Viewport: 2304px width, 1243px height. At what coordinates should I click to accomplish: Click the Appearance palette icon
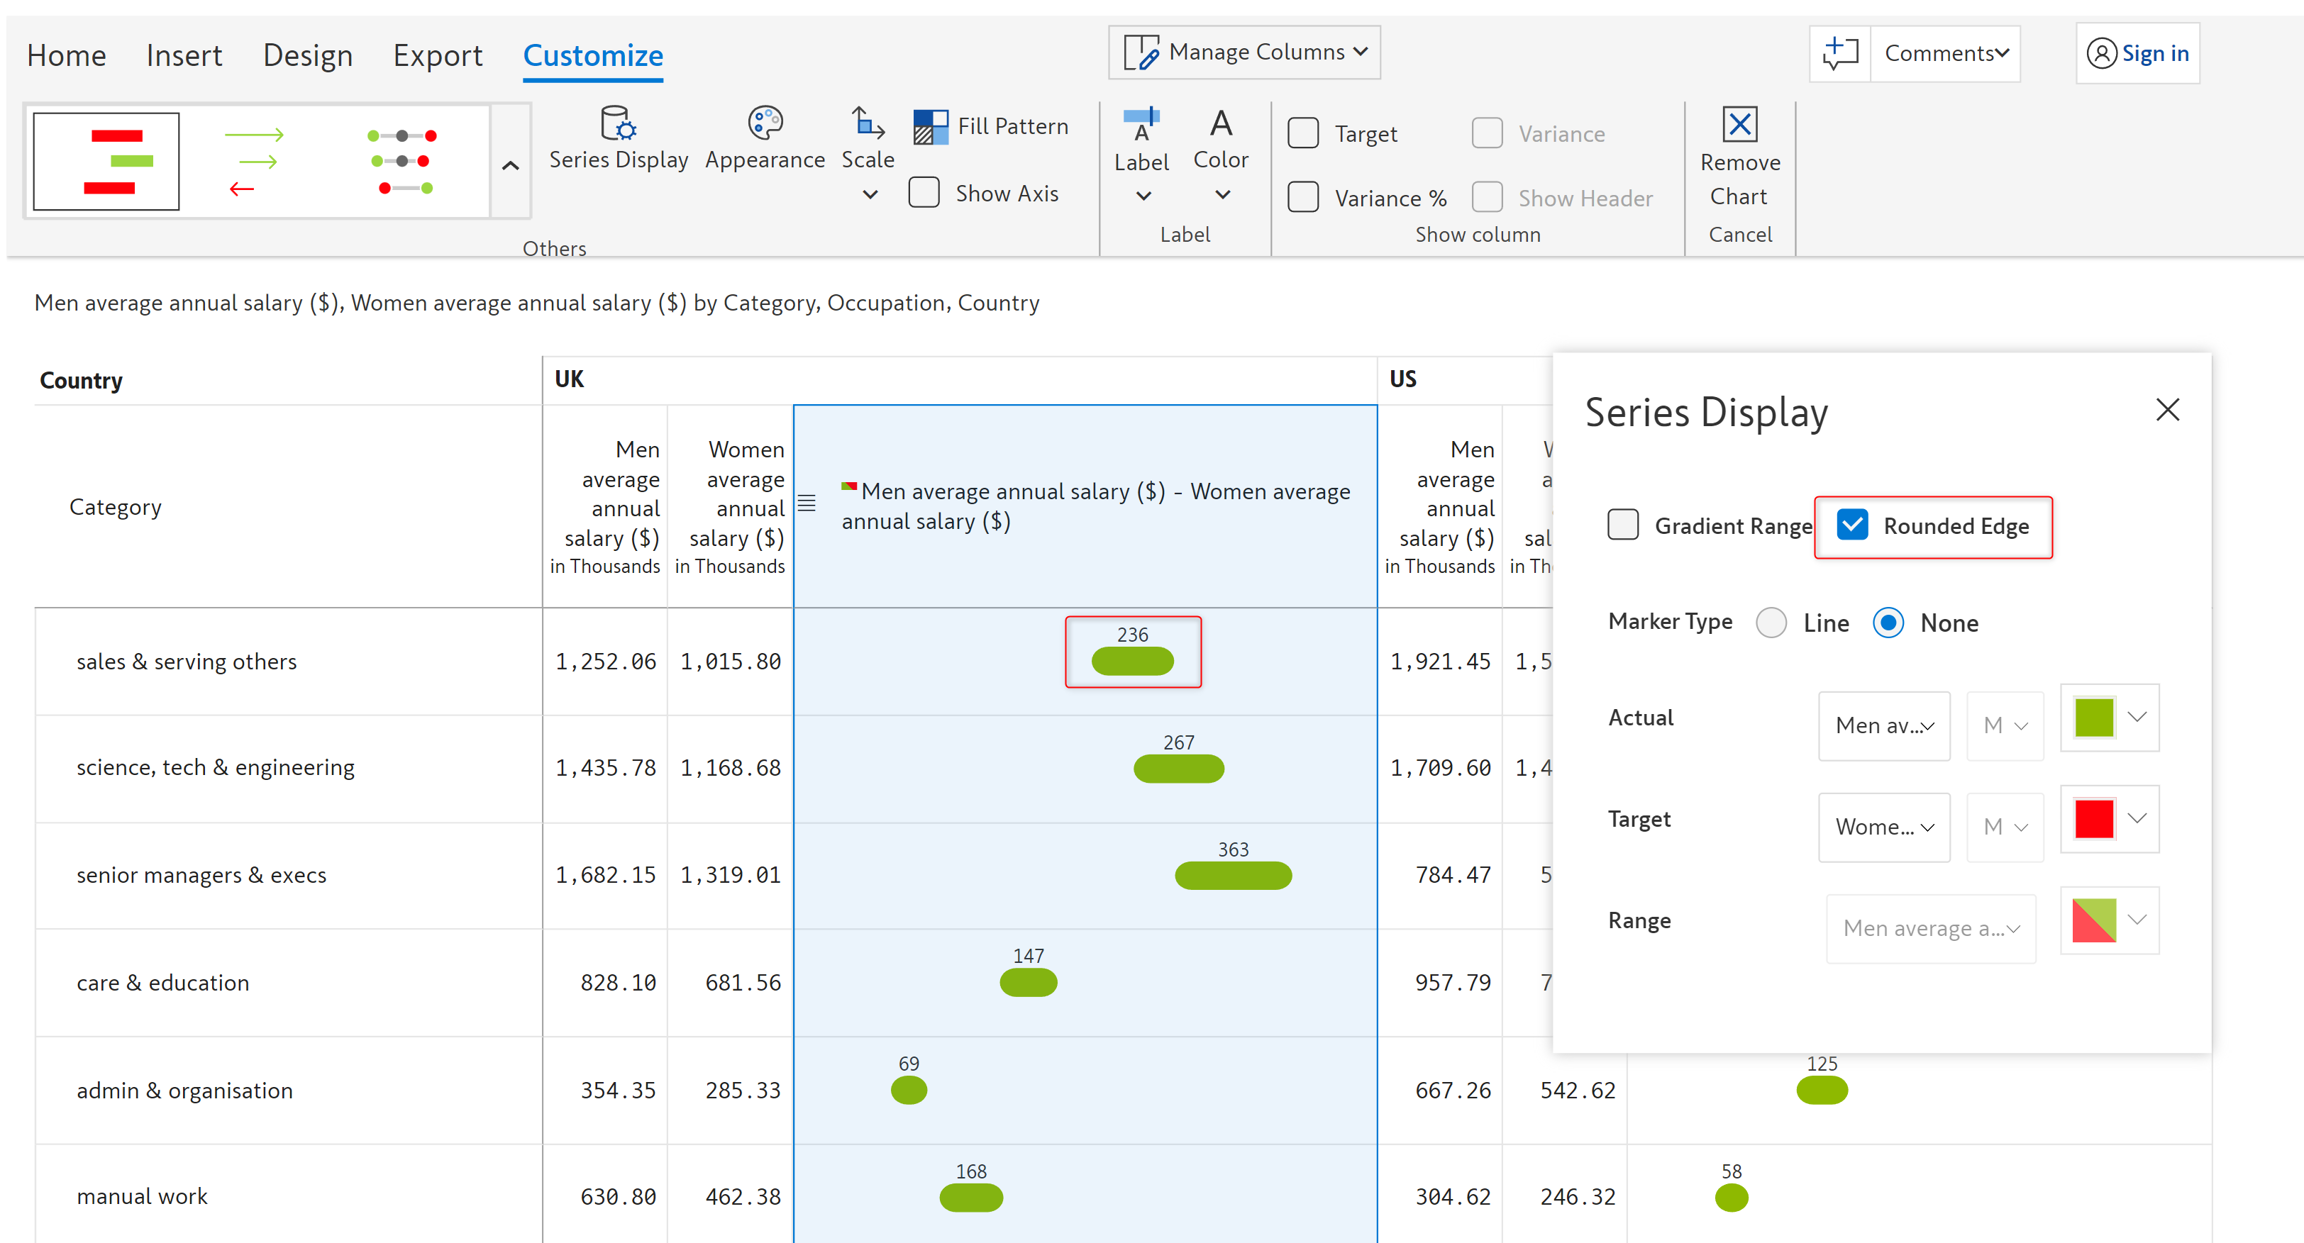(764, 124)
